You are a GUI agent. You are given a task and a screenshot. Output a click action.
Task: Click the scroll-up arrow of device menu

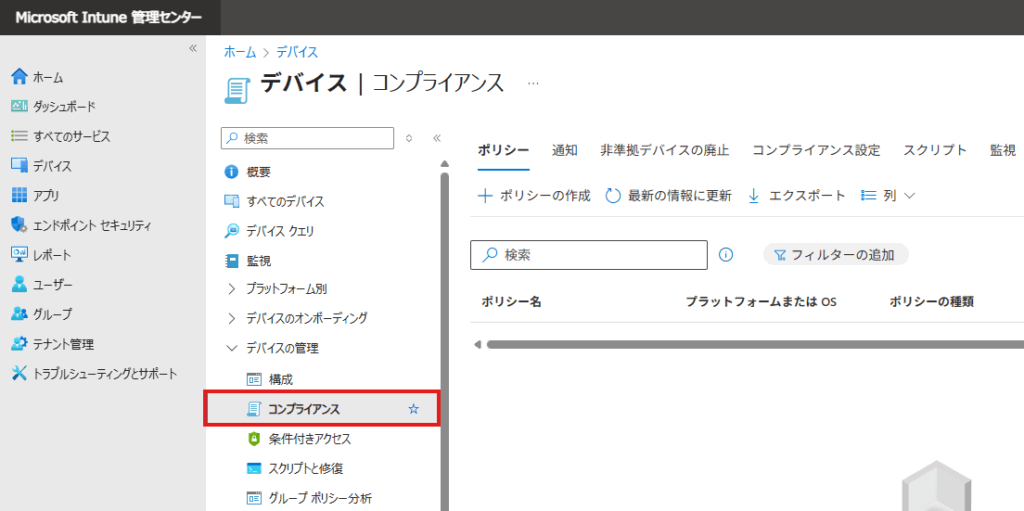(444, 163)
